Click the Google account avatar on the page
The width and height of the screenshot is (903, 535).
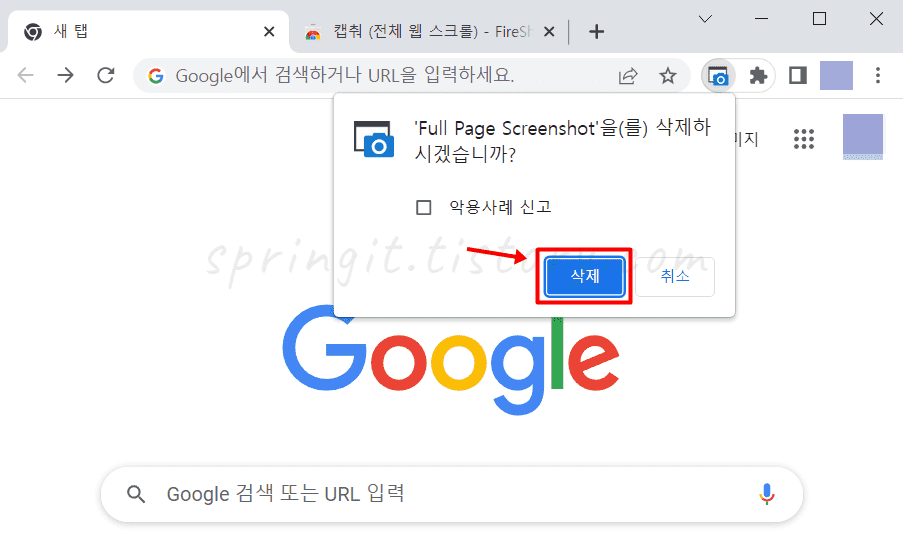pos(863,136)
